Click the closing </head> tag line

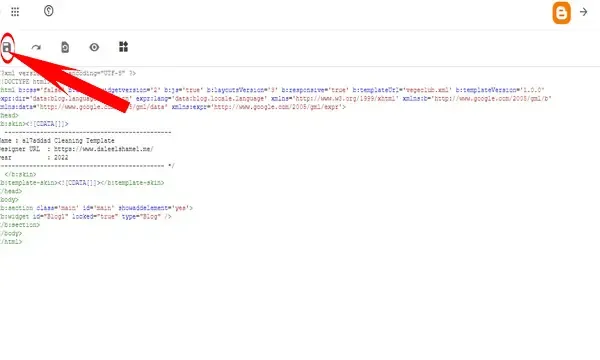(x=11, y=191)
